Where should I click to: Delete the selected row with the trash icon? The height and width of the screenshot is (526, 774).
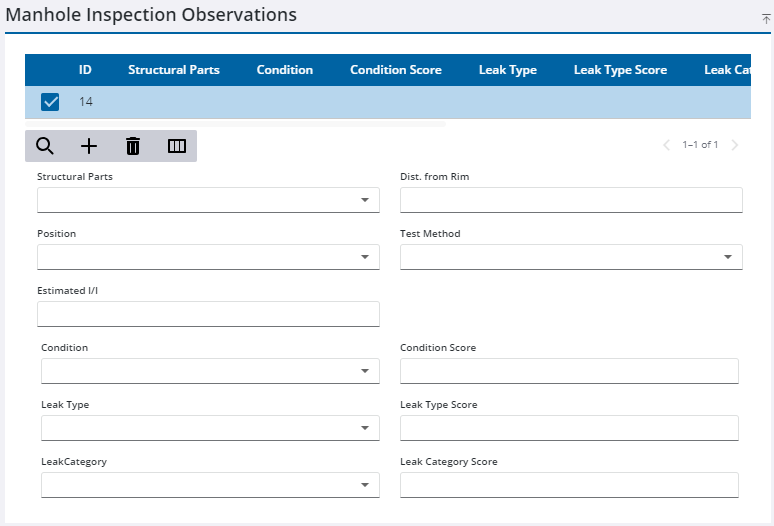click(133, 146)
